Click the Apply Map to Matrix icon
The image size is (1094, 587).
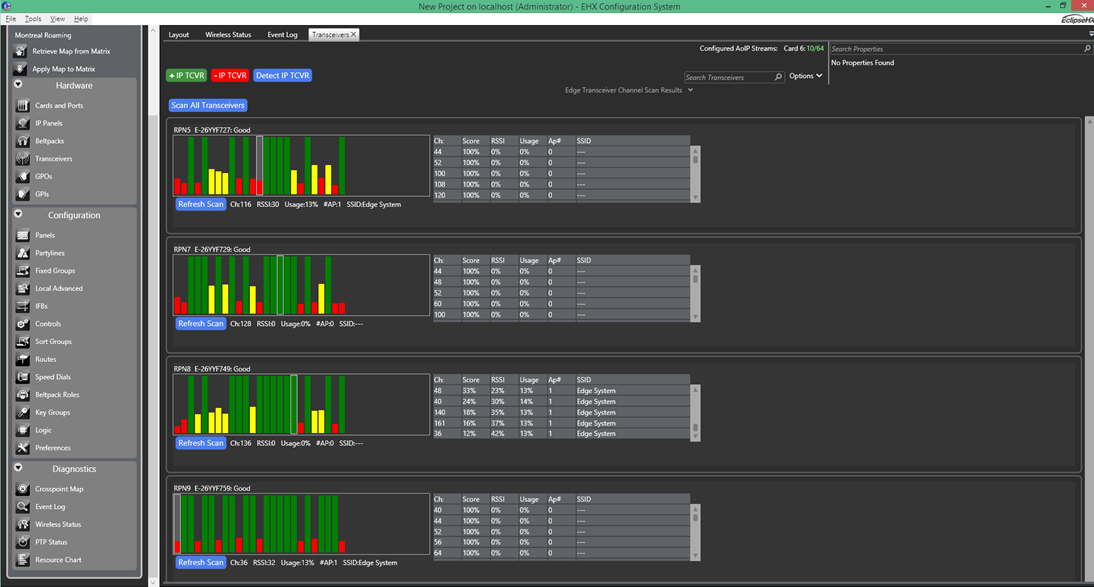click(x=20, y=69)
